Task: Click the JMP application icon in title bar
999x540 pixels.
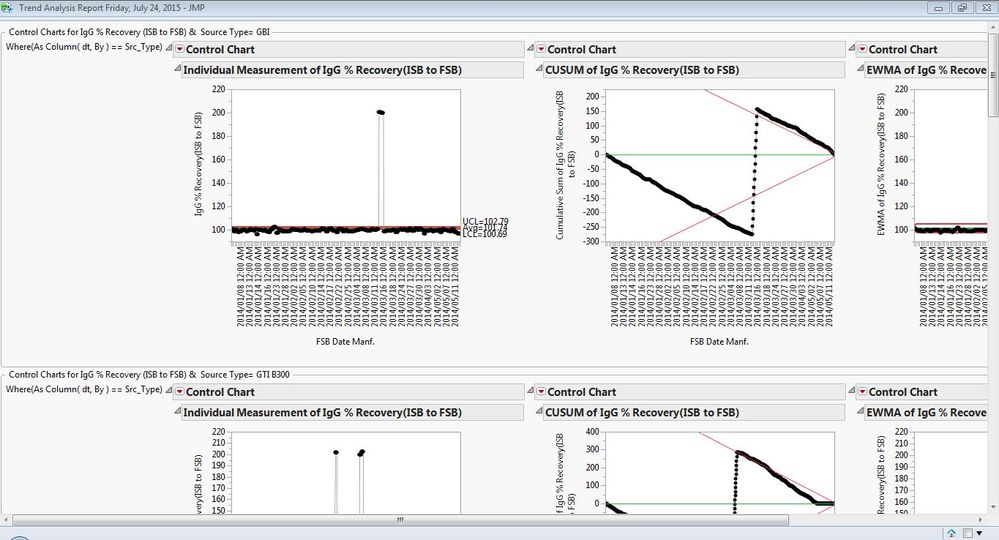Action: pos(8,8)
